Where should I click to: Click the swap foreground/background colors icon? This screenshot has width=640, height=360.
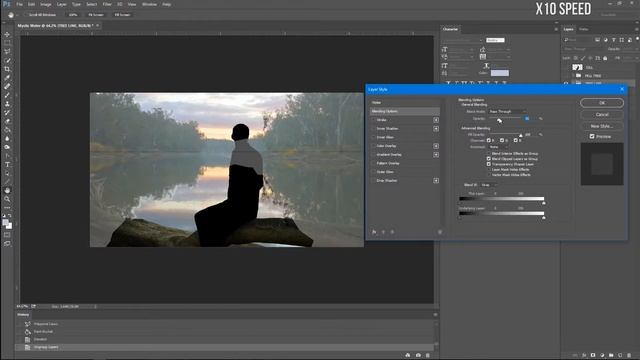tap(10, 216)
